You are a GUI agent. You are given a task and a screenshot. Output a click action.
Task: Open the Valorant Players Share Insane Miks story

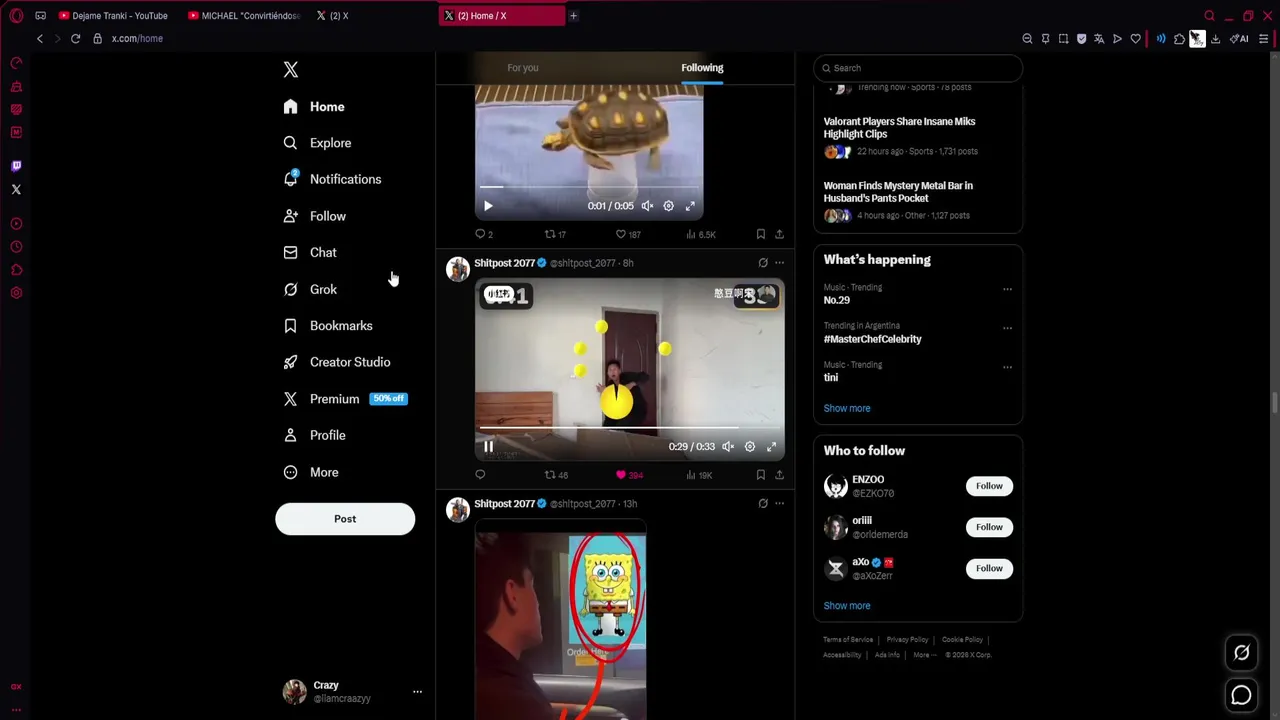pos(900,127)
